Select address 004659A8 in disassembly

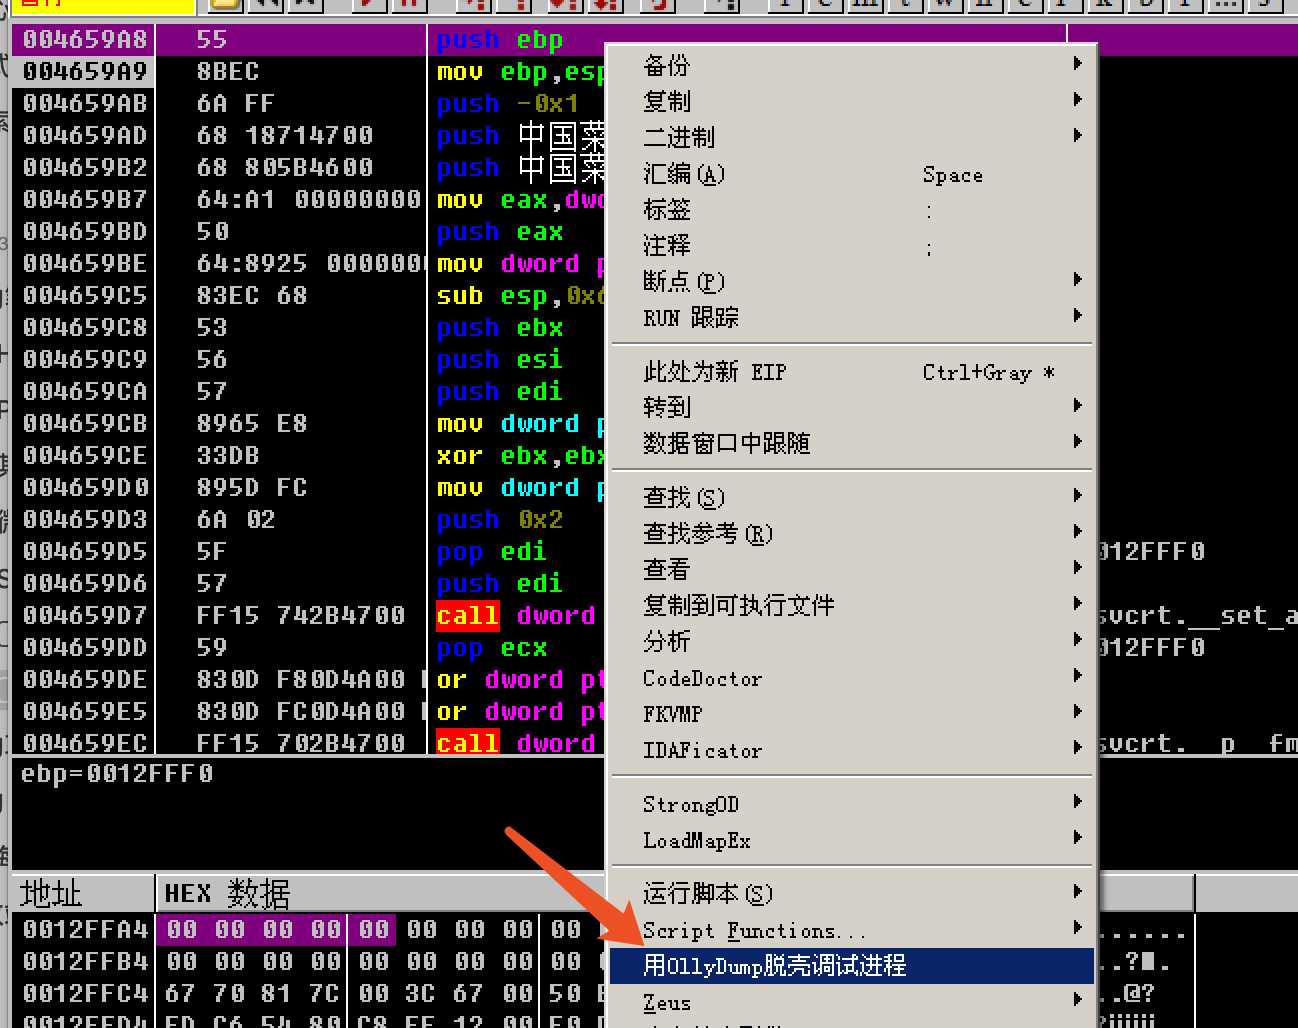pos(85,40)
